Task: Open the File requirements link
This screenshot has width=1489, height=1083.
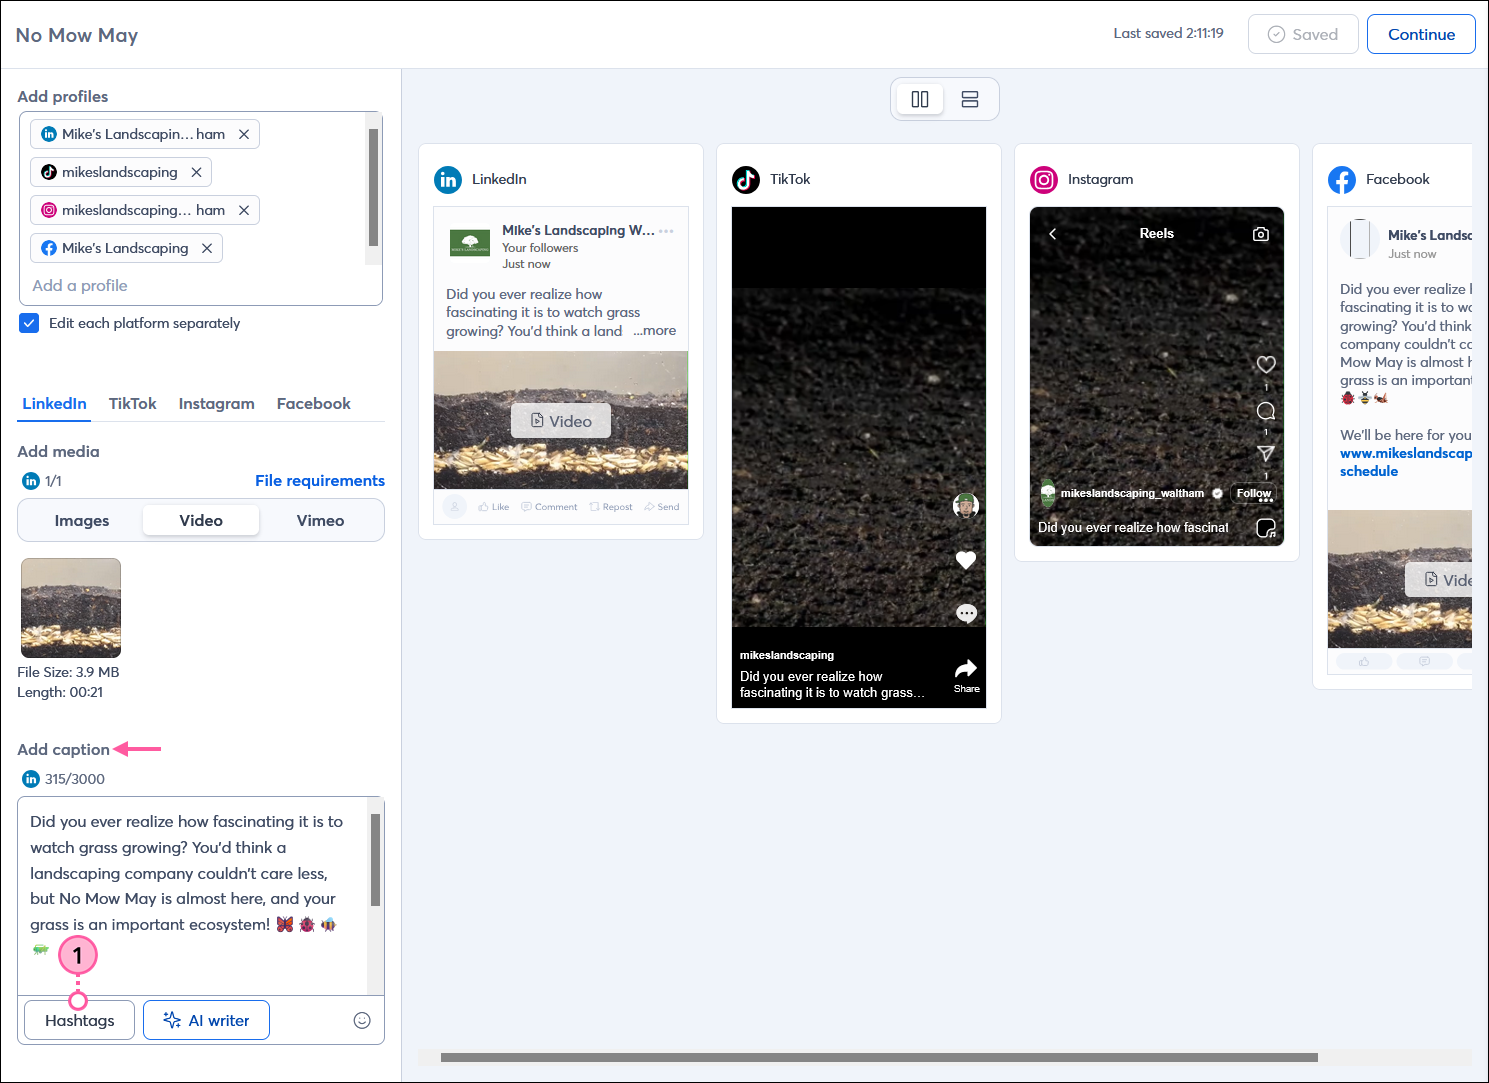Action: point(320,480)
